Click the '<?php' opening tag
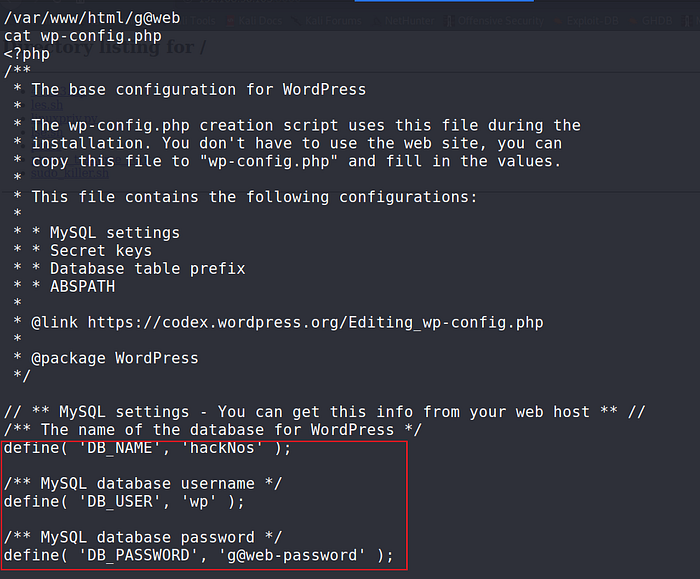700x579 pixels. pos(27,53)
